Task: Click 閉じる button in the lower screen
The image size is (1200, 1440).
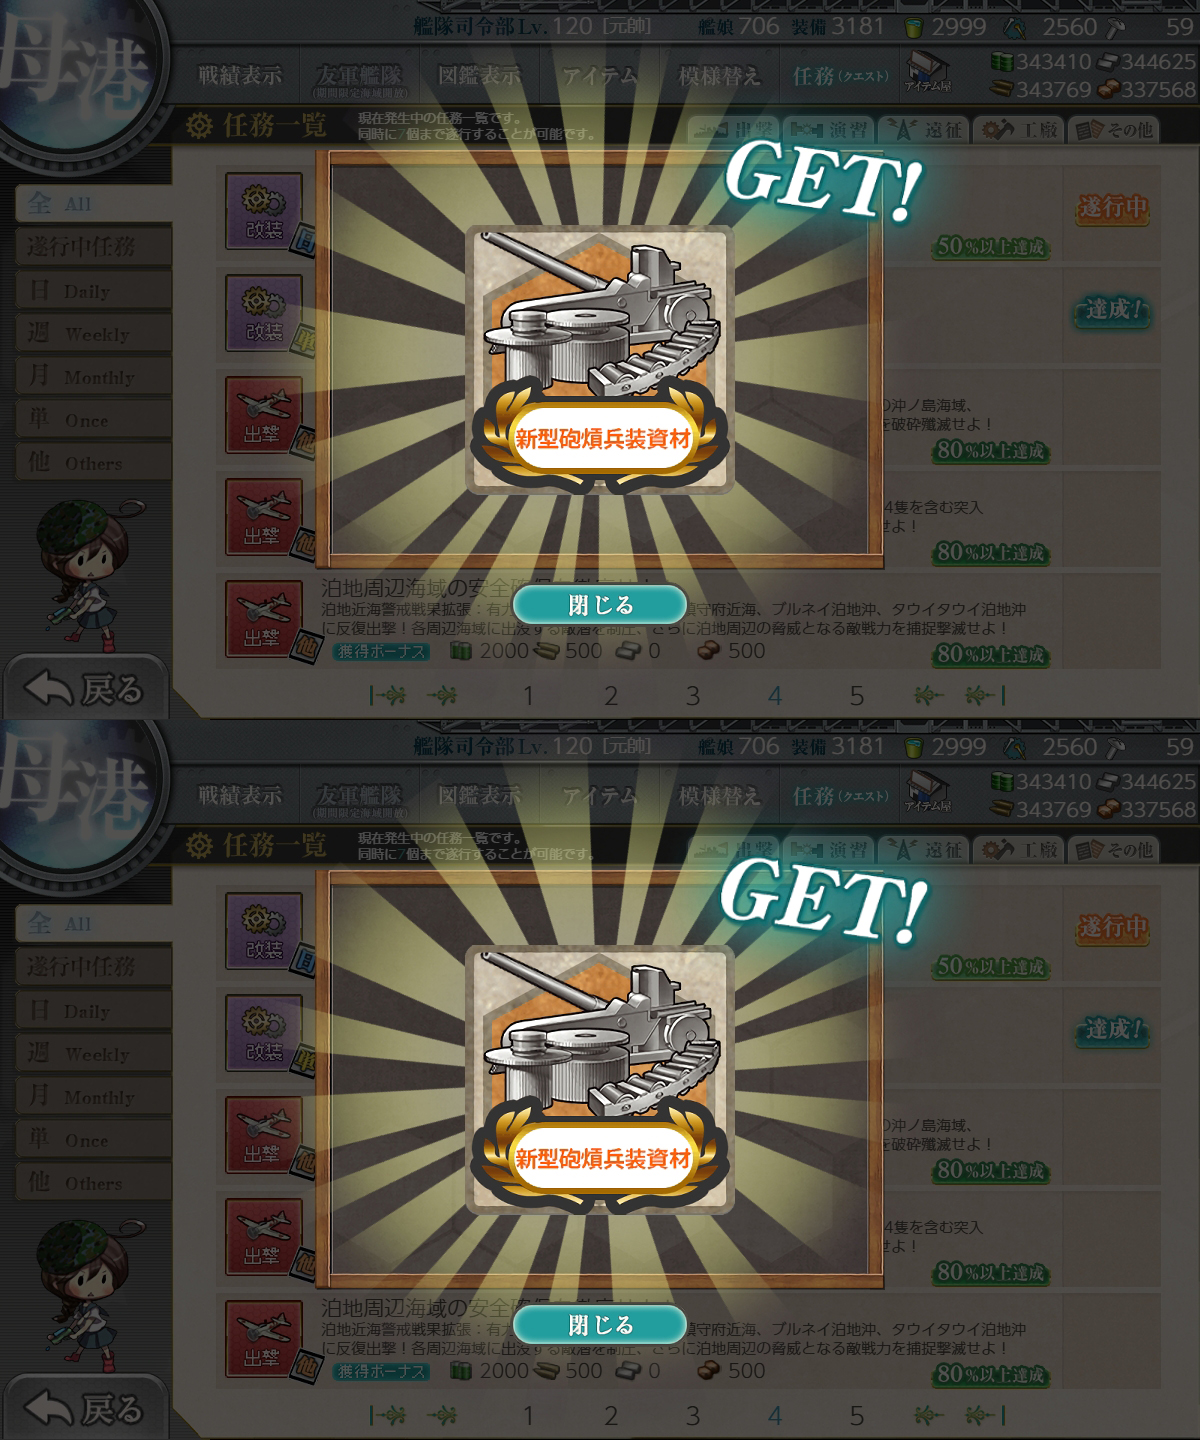Action: (x=600, y=1325)
